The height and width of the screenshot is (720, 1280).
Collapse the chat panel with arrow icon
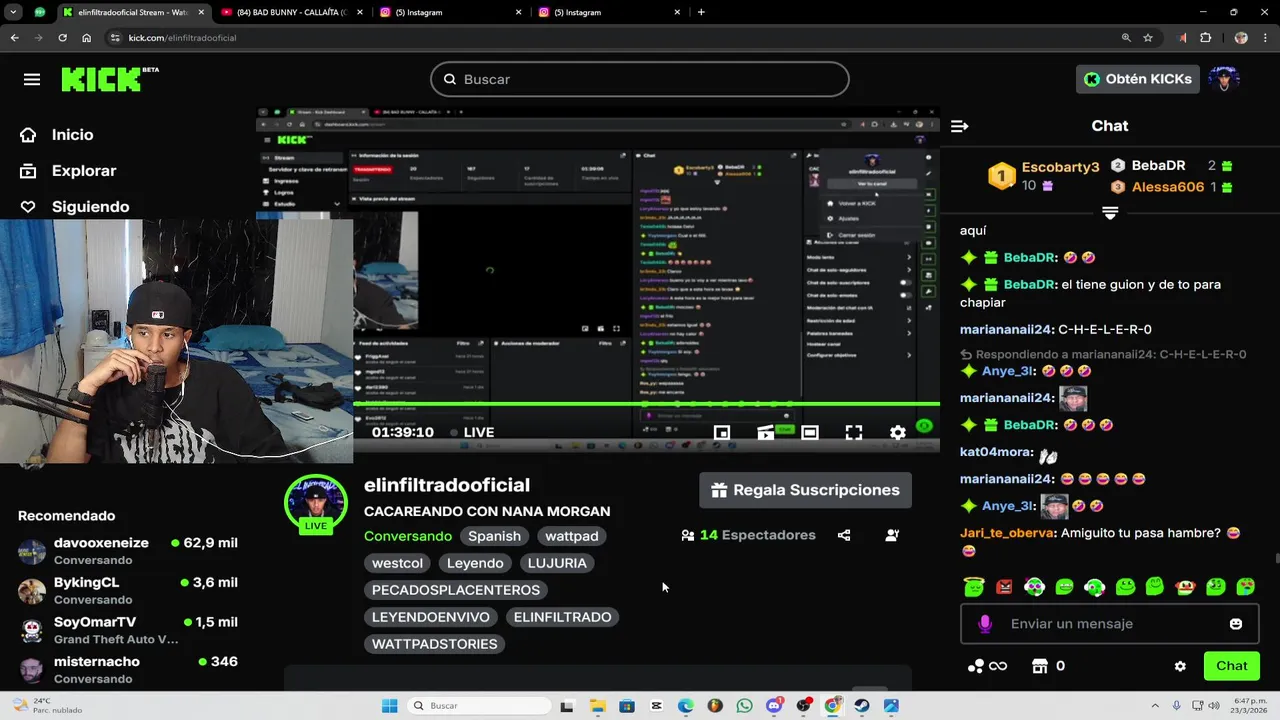point(960,126)
